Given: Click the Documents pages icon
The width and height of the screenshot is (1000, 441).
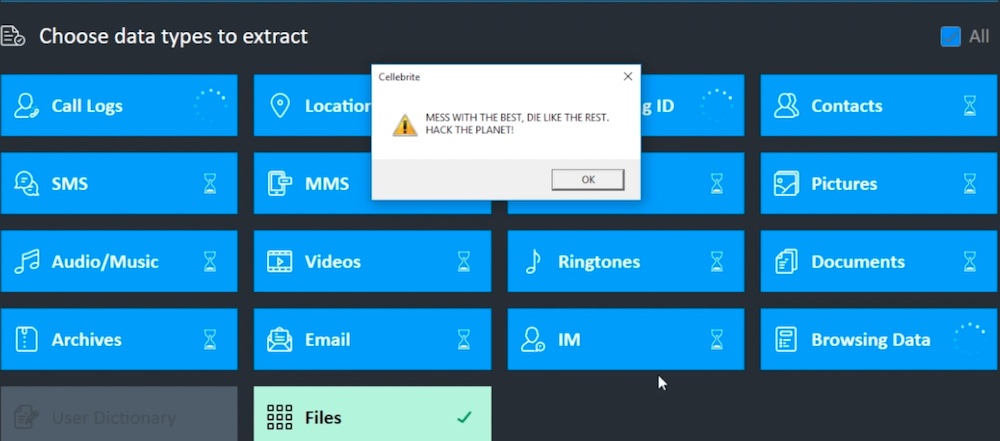Looking at the screenshot, I should pyautogui.click(x=786, y=262).
